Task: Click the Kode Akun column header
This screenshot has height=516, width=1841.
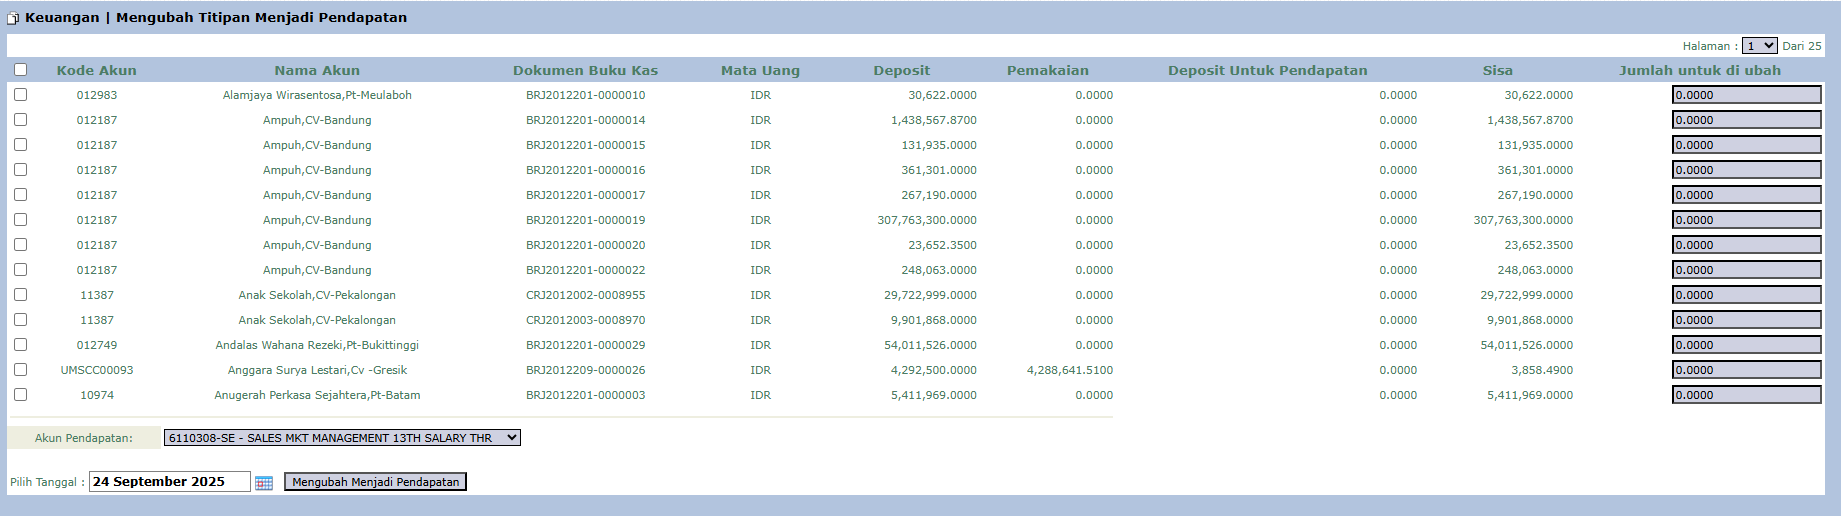Action: (97, 71)
